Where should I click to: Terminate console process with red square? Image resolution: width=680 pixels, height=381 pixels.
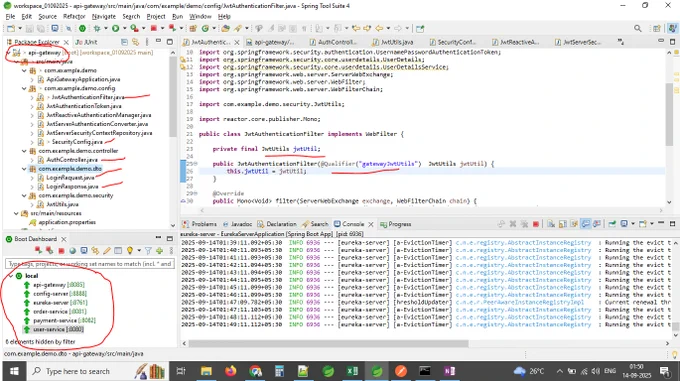(536, 224)
